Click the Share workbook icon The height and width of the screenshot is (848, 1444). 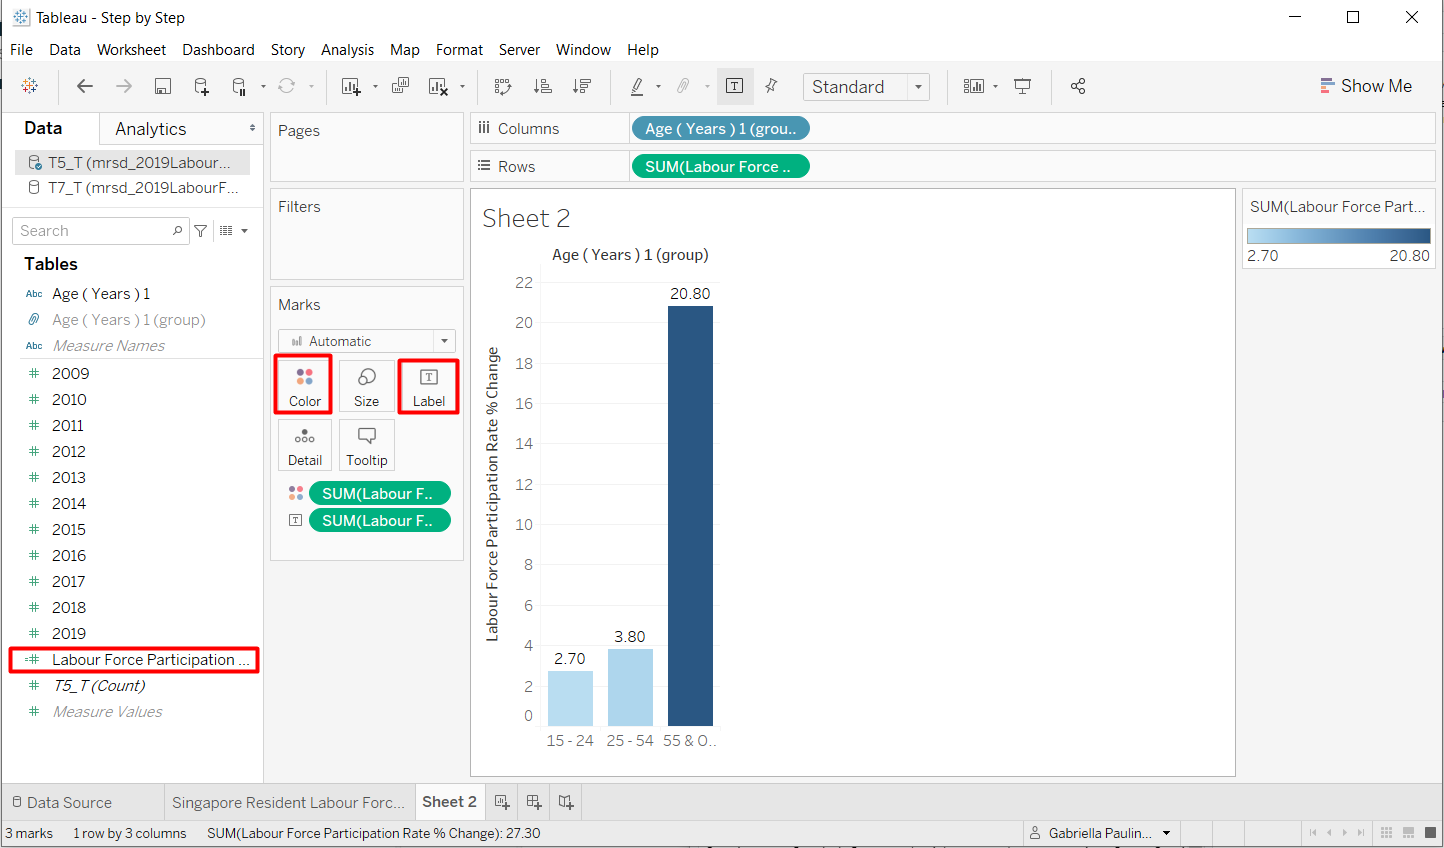click(1078, 87)
